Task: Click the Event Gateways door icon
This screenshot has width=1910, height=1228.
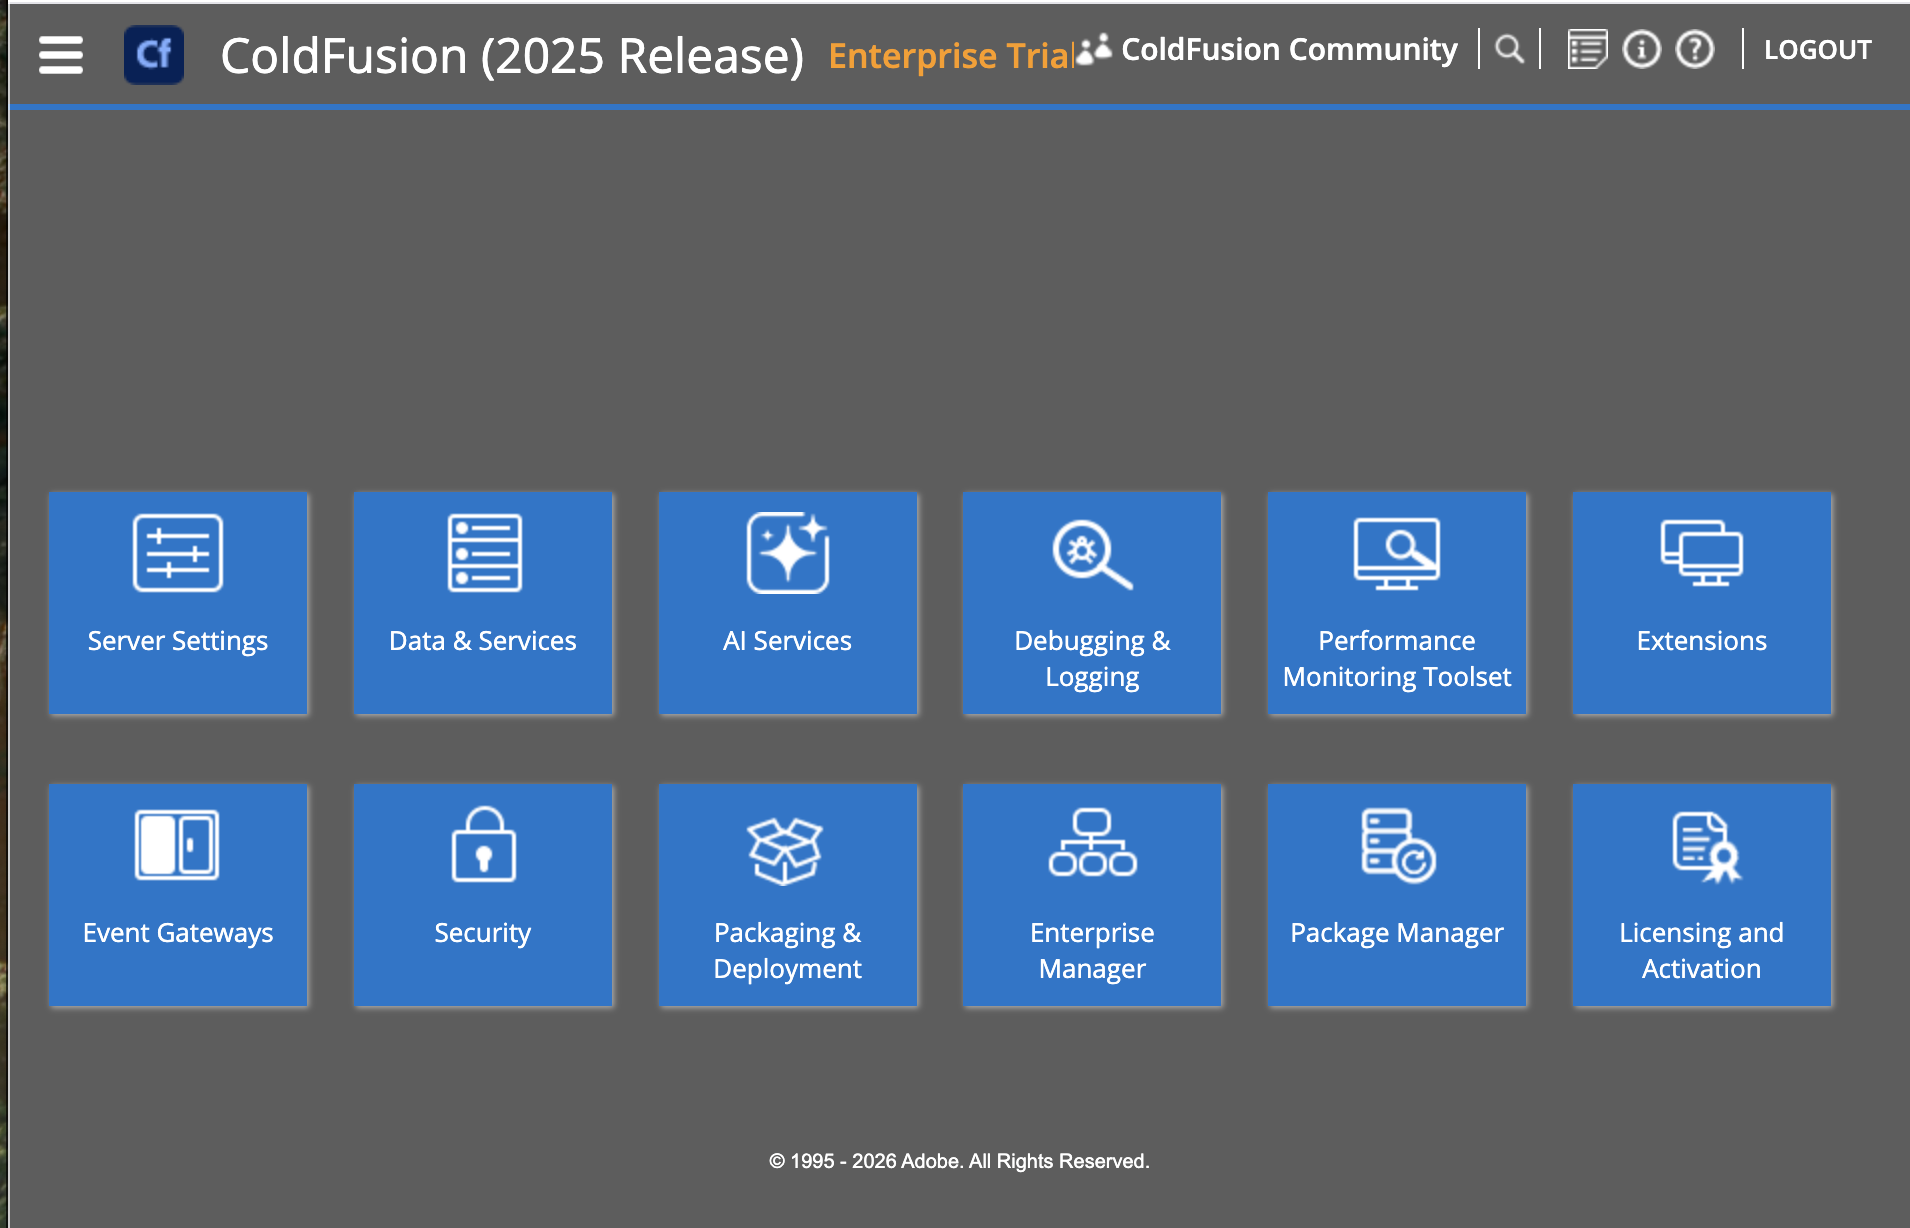Action: [177, 845]
